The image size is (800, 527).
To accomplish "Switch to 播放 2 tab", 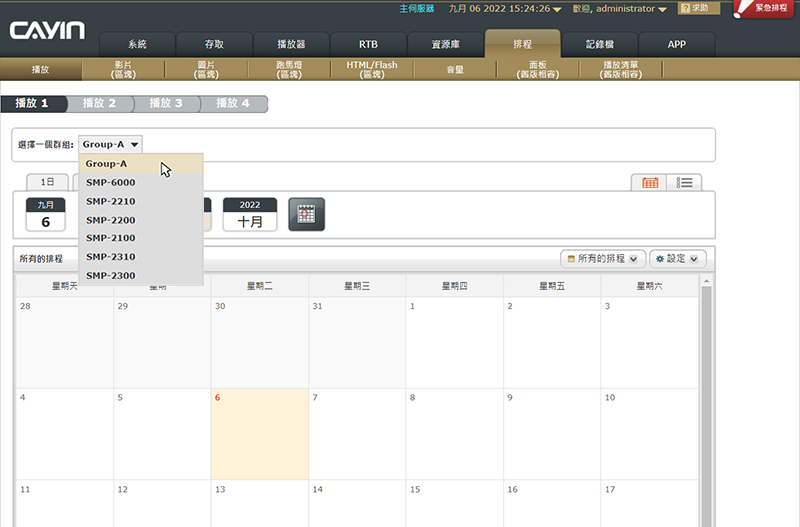I will 100,104.
